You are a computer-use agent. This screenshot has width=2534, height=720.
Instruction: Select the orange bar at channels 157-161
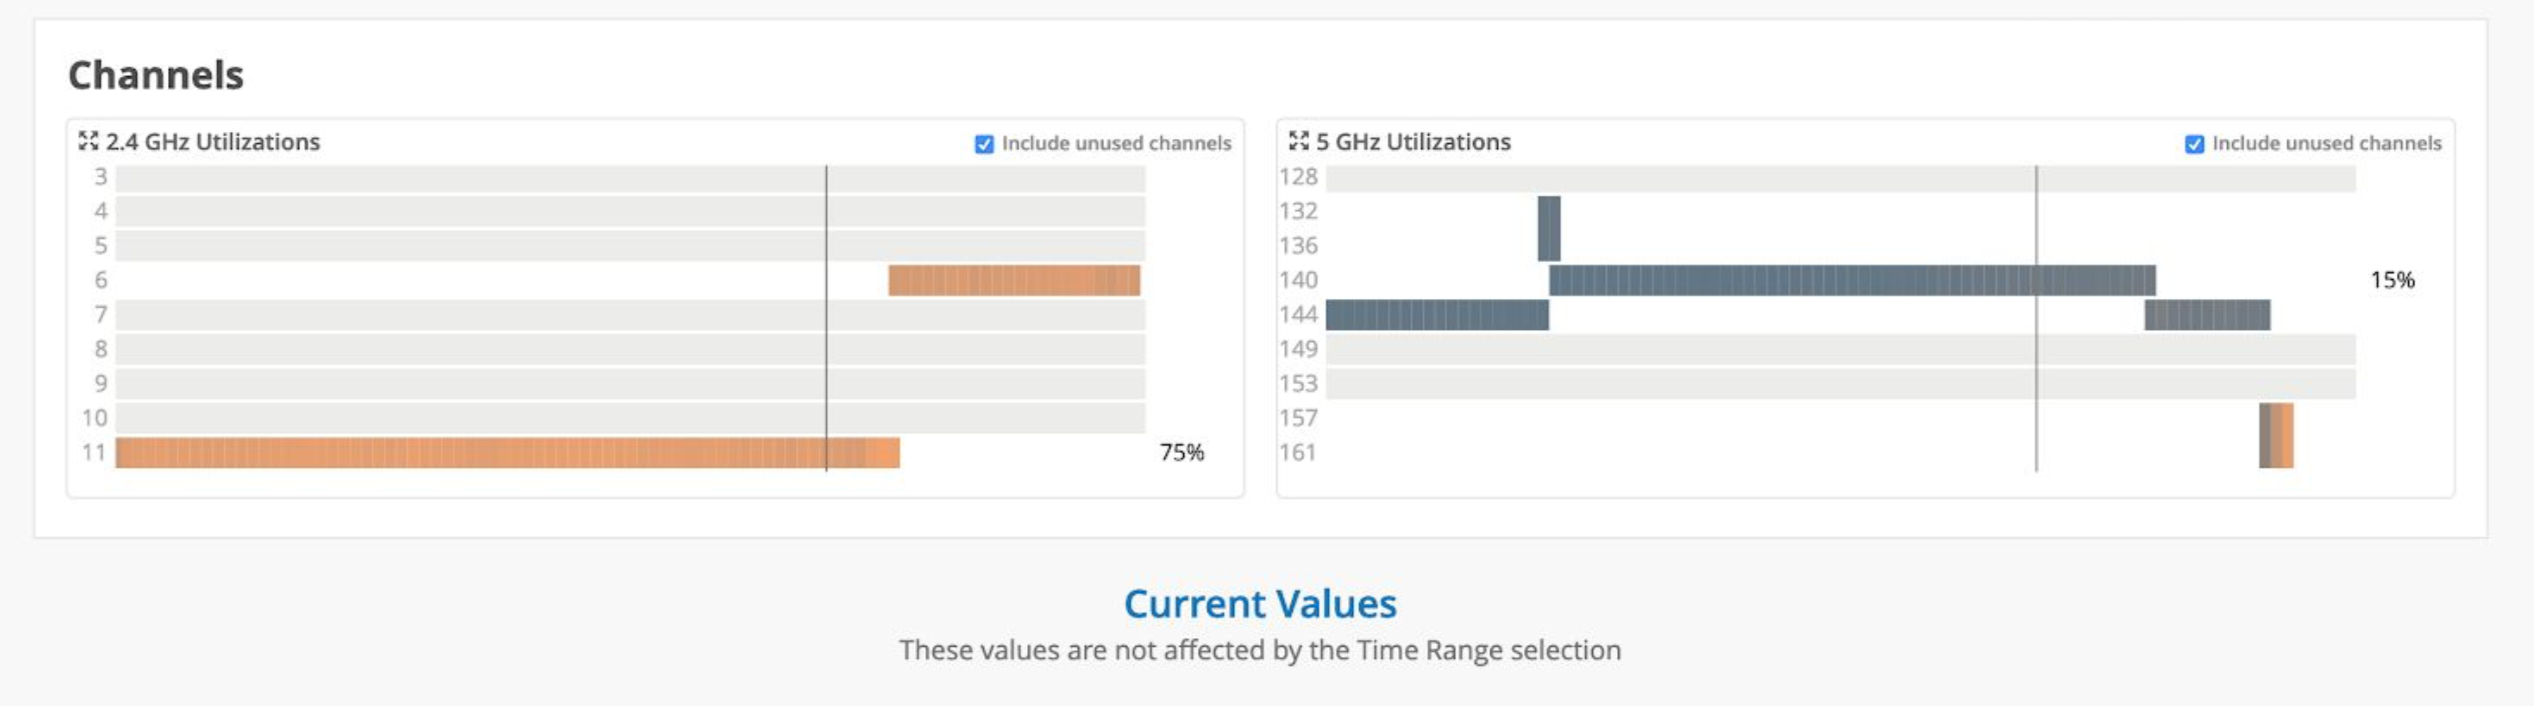(2286, 435)
